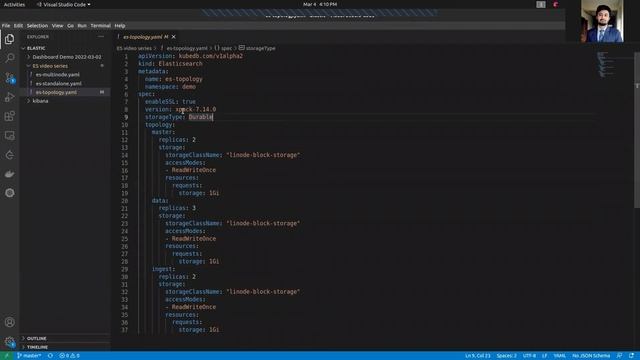Image resolution: width=640 pixels, height=360 pixels.
Task: Click Ln 9, Col 23 cursor position indicator
Action: (x=478, y=356)
